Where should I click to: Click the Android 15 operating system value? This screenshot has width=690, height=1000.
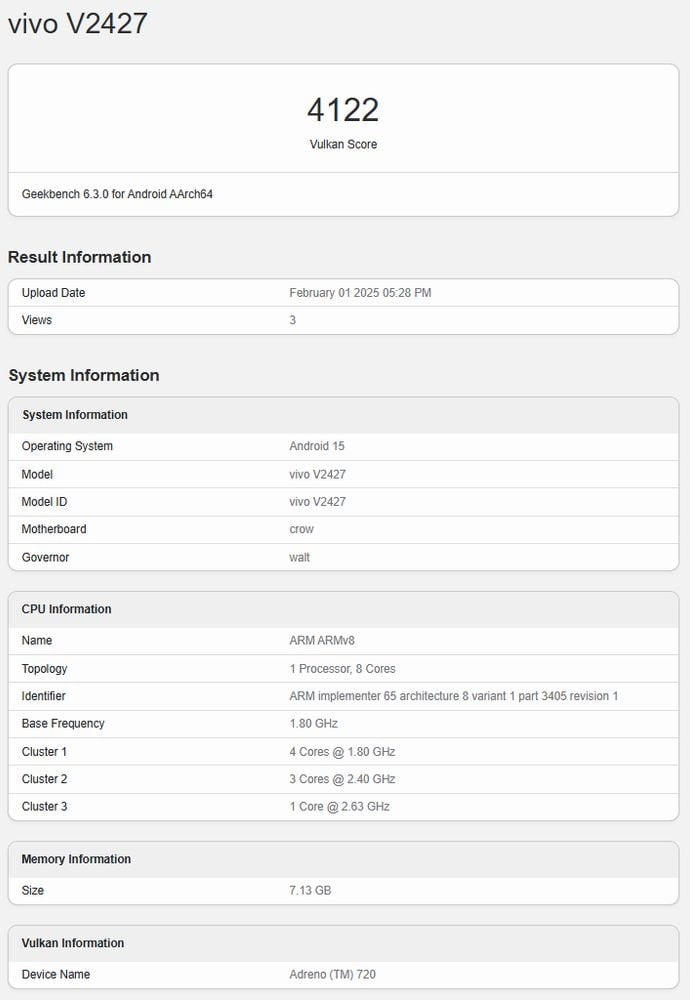[x=317, y=446]
